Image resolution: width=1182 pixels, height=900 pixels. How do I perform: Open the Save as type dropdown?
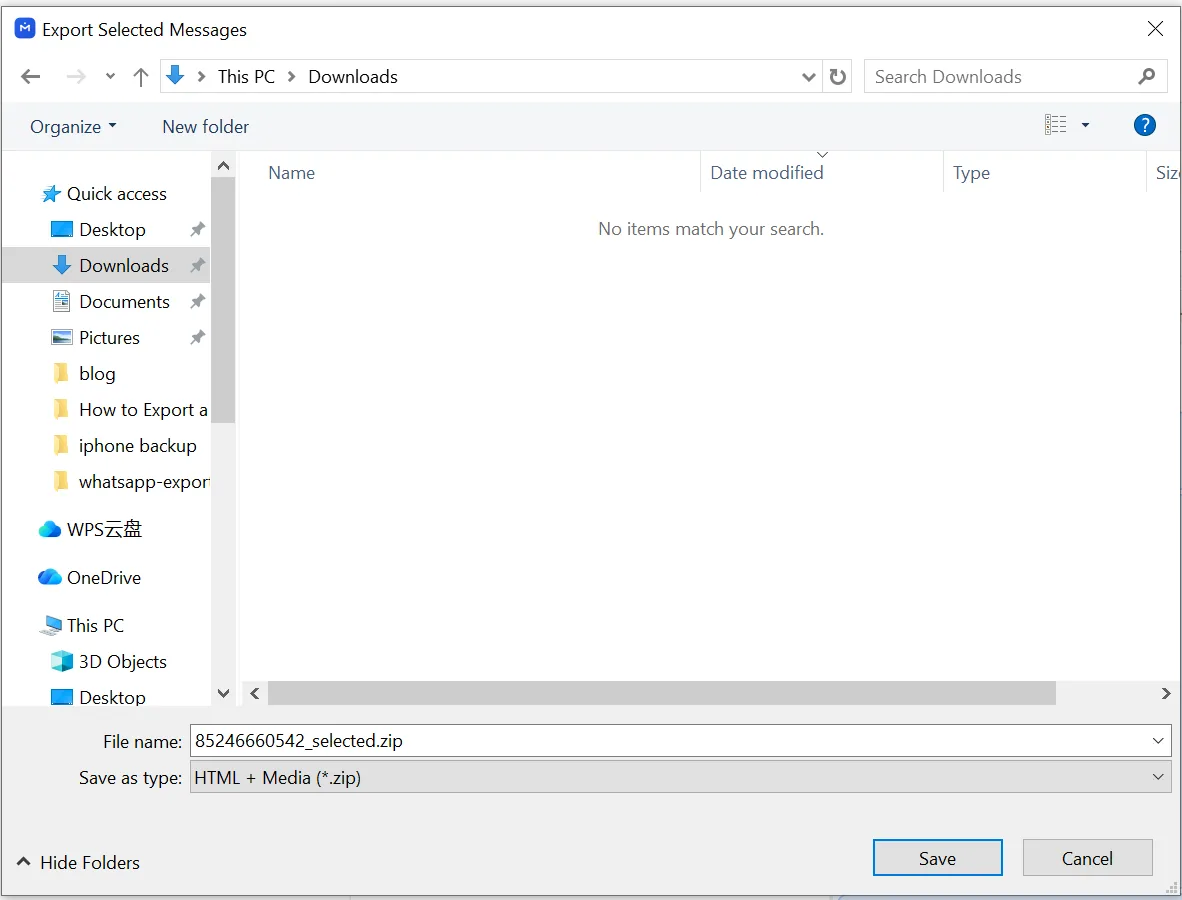[x=1158, y=777]
